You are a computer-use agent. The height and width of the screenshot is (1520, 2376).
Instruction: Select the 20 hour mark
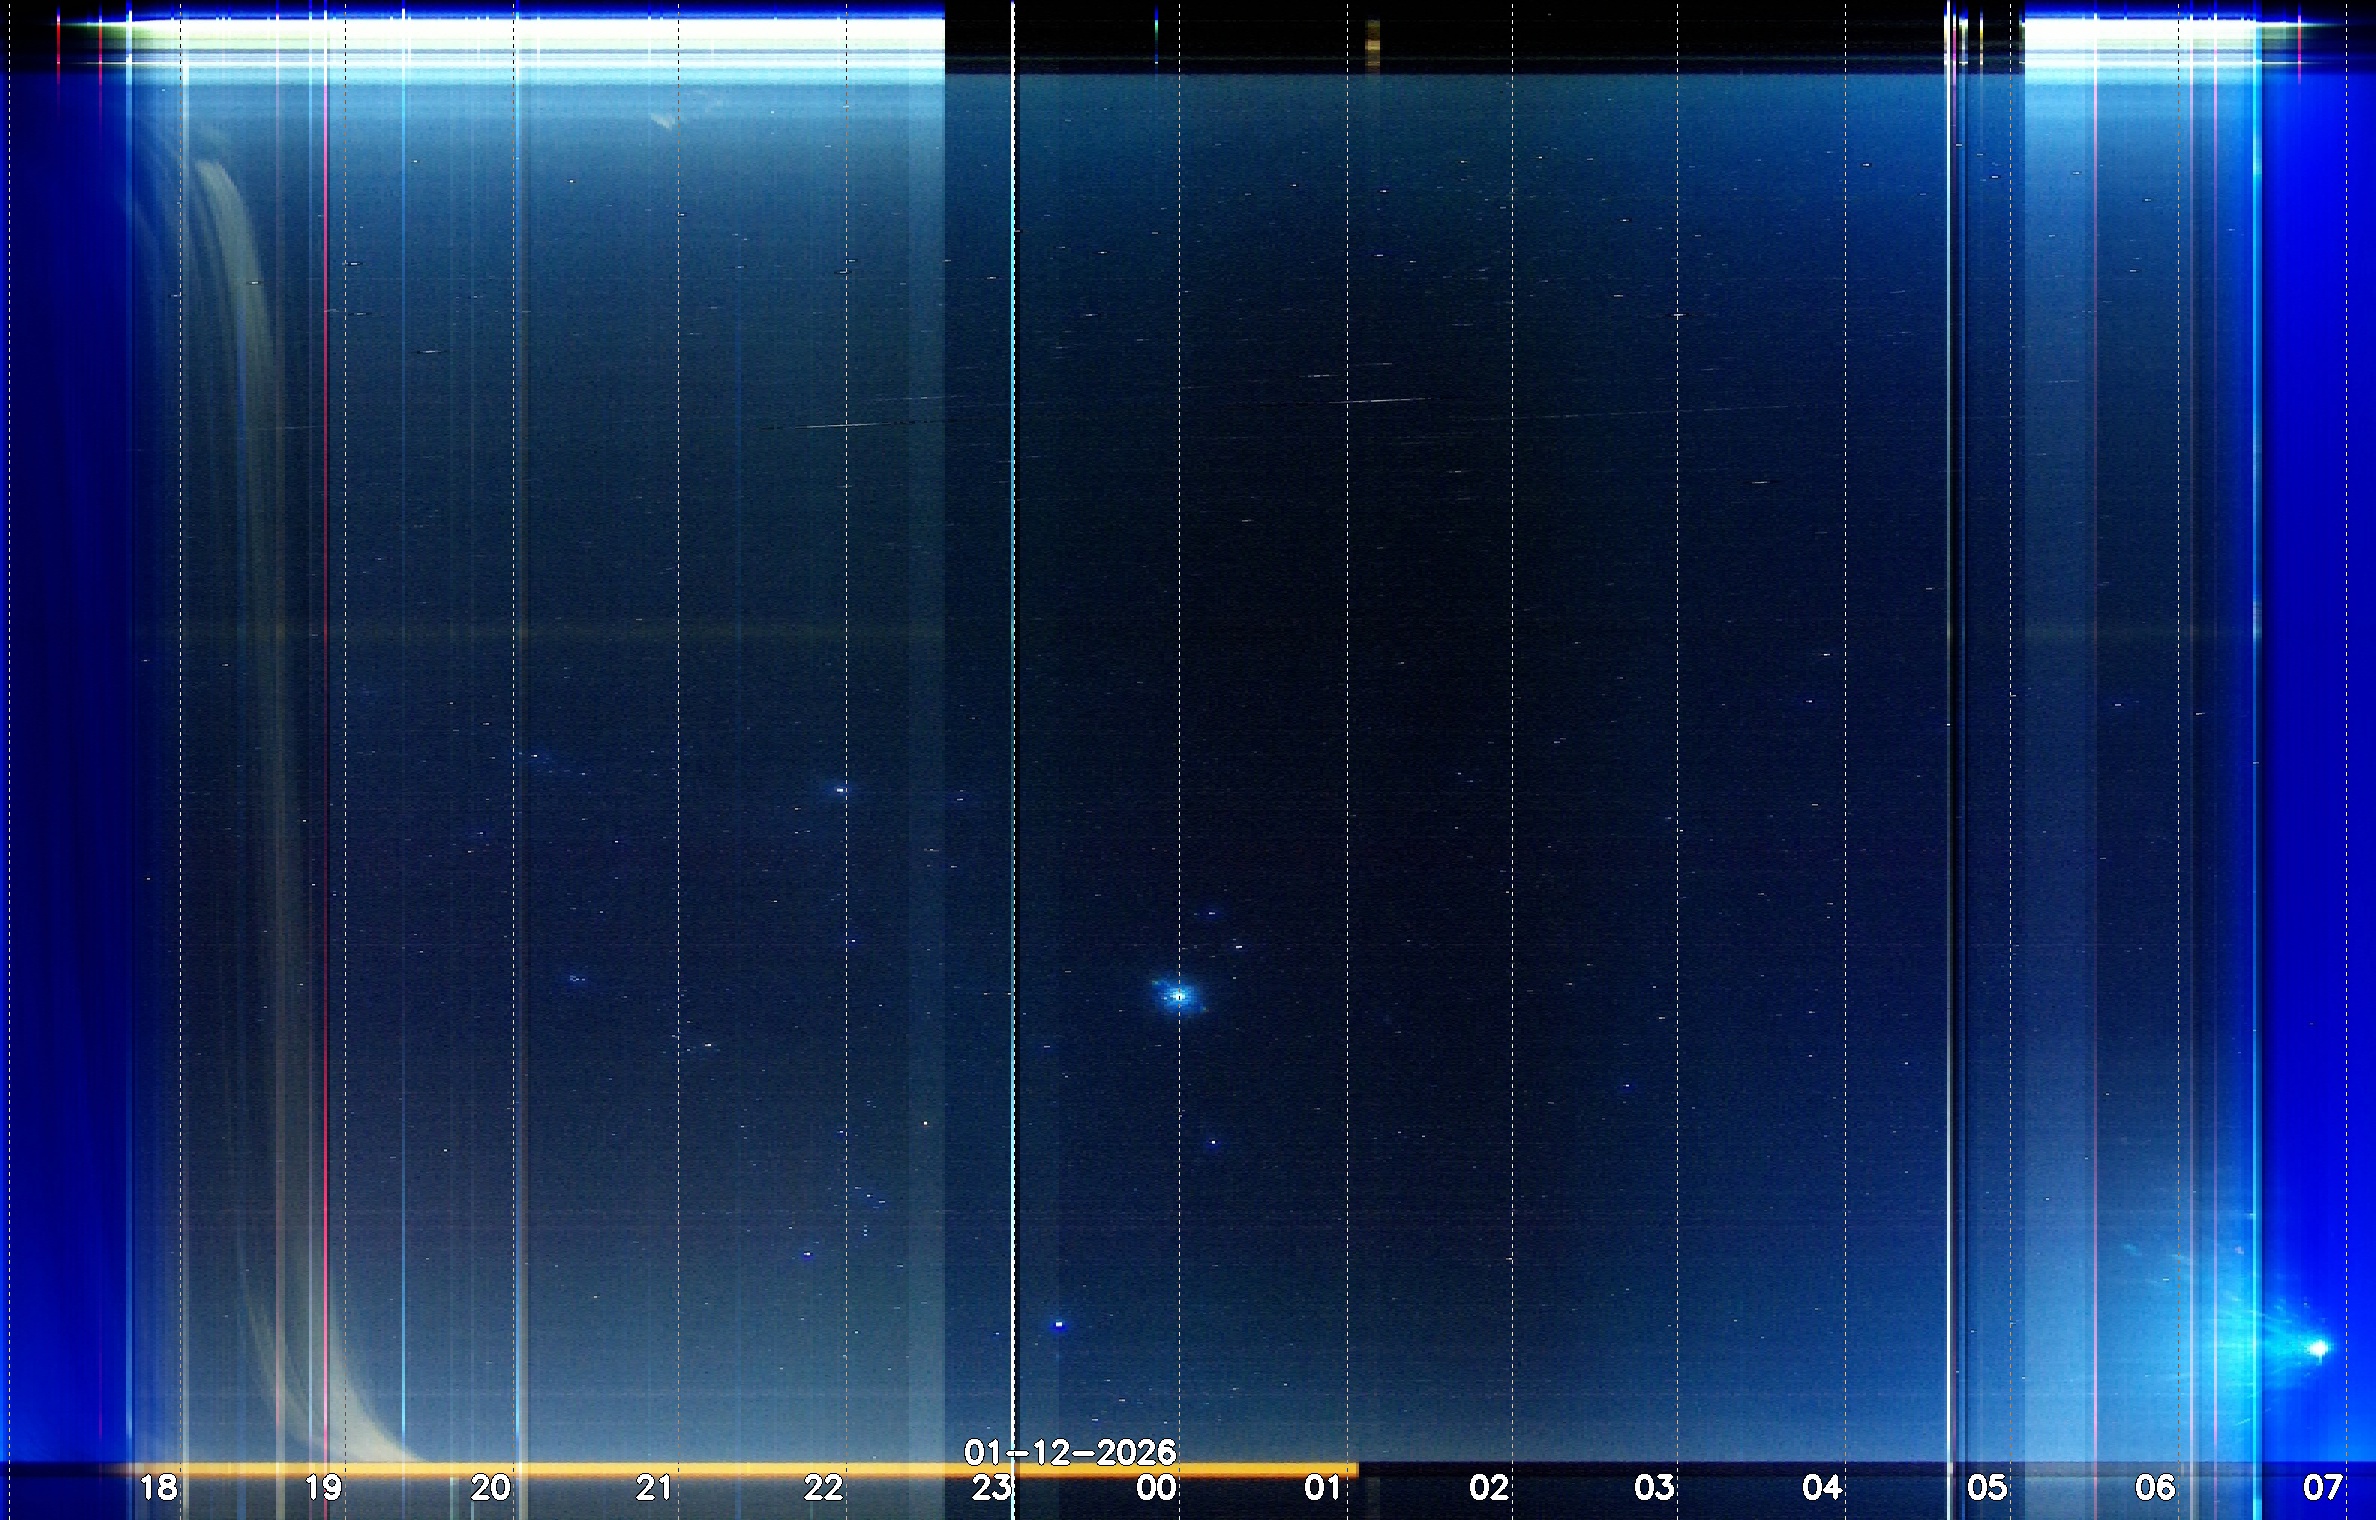pyautogui.click(x=490, y=1488)
